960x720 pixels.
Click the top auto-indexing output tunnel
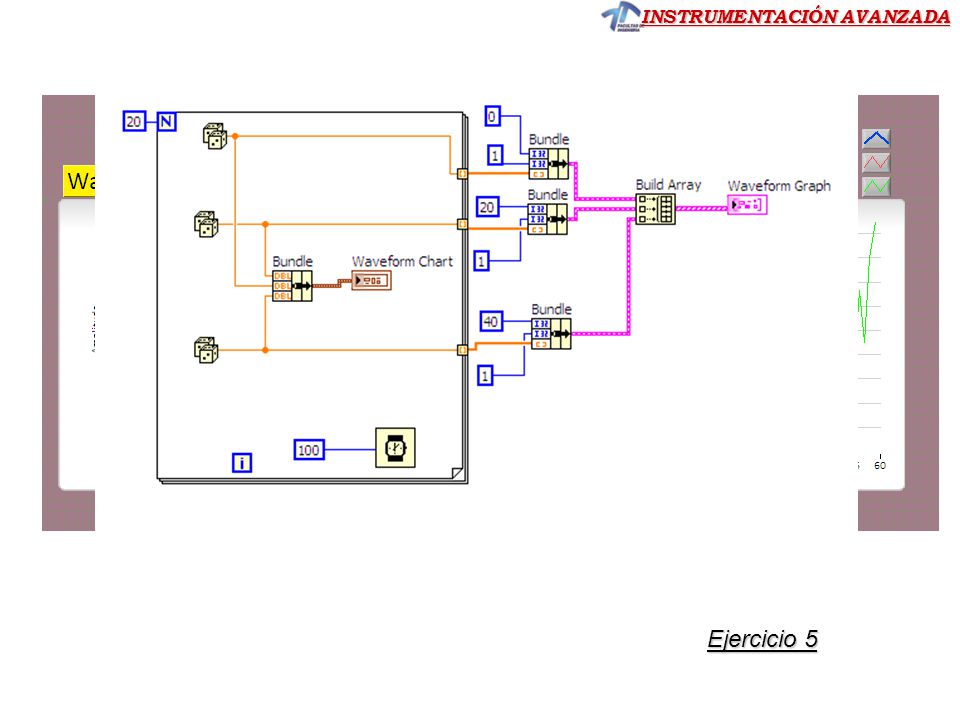[462, 174]
